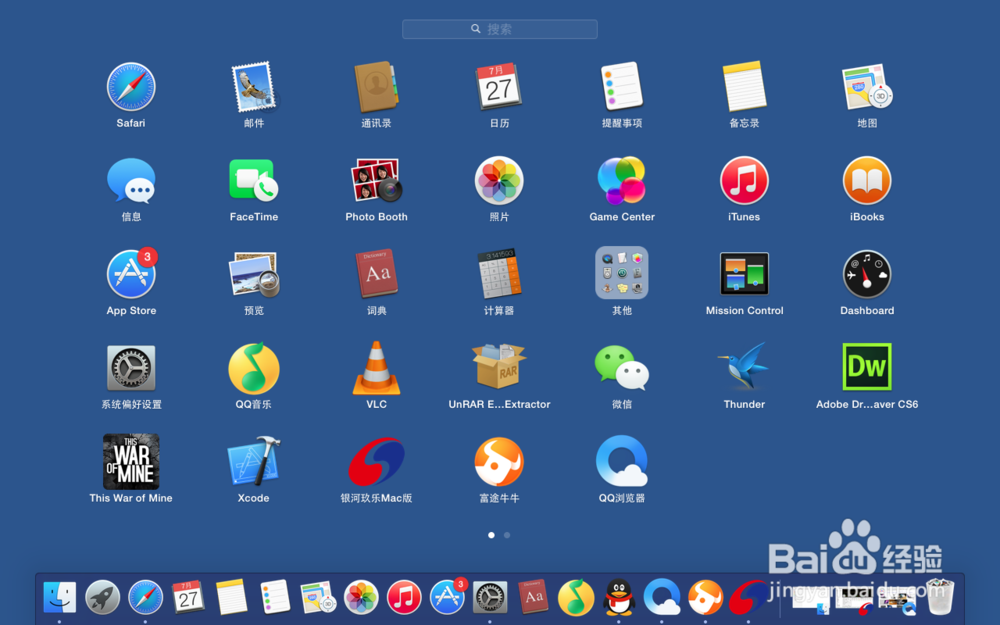Viewport: 1000px width, 625px height.
Task: Open Dictionary (词典) in the Launchpad grid
Action: tap(376, 274)
